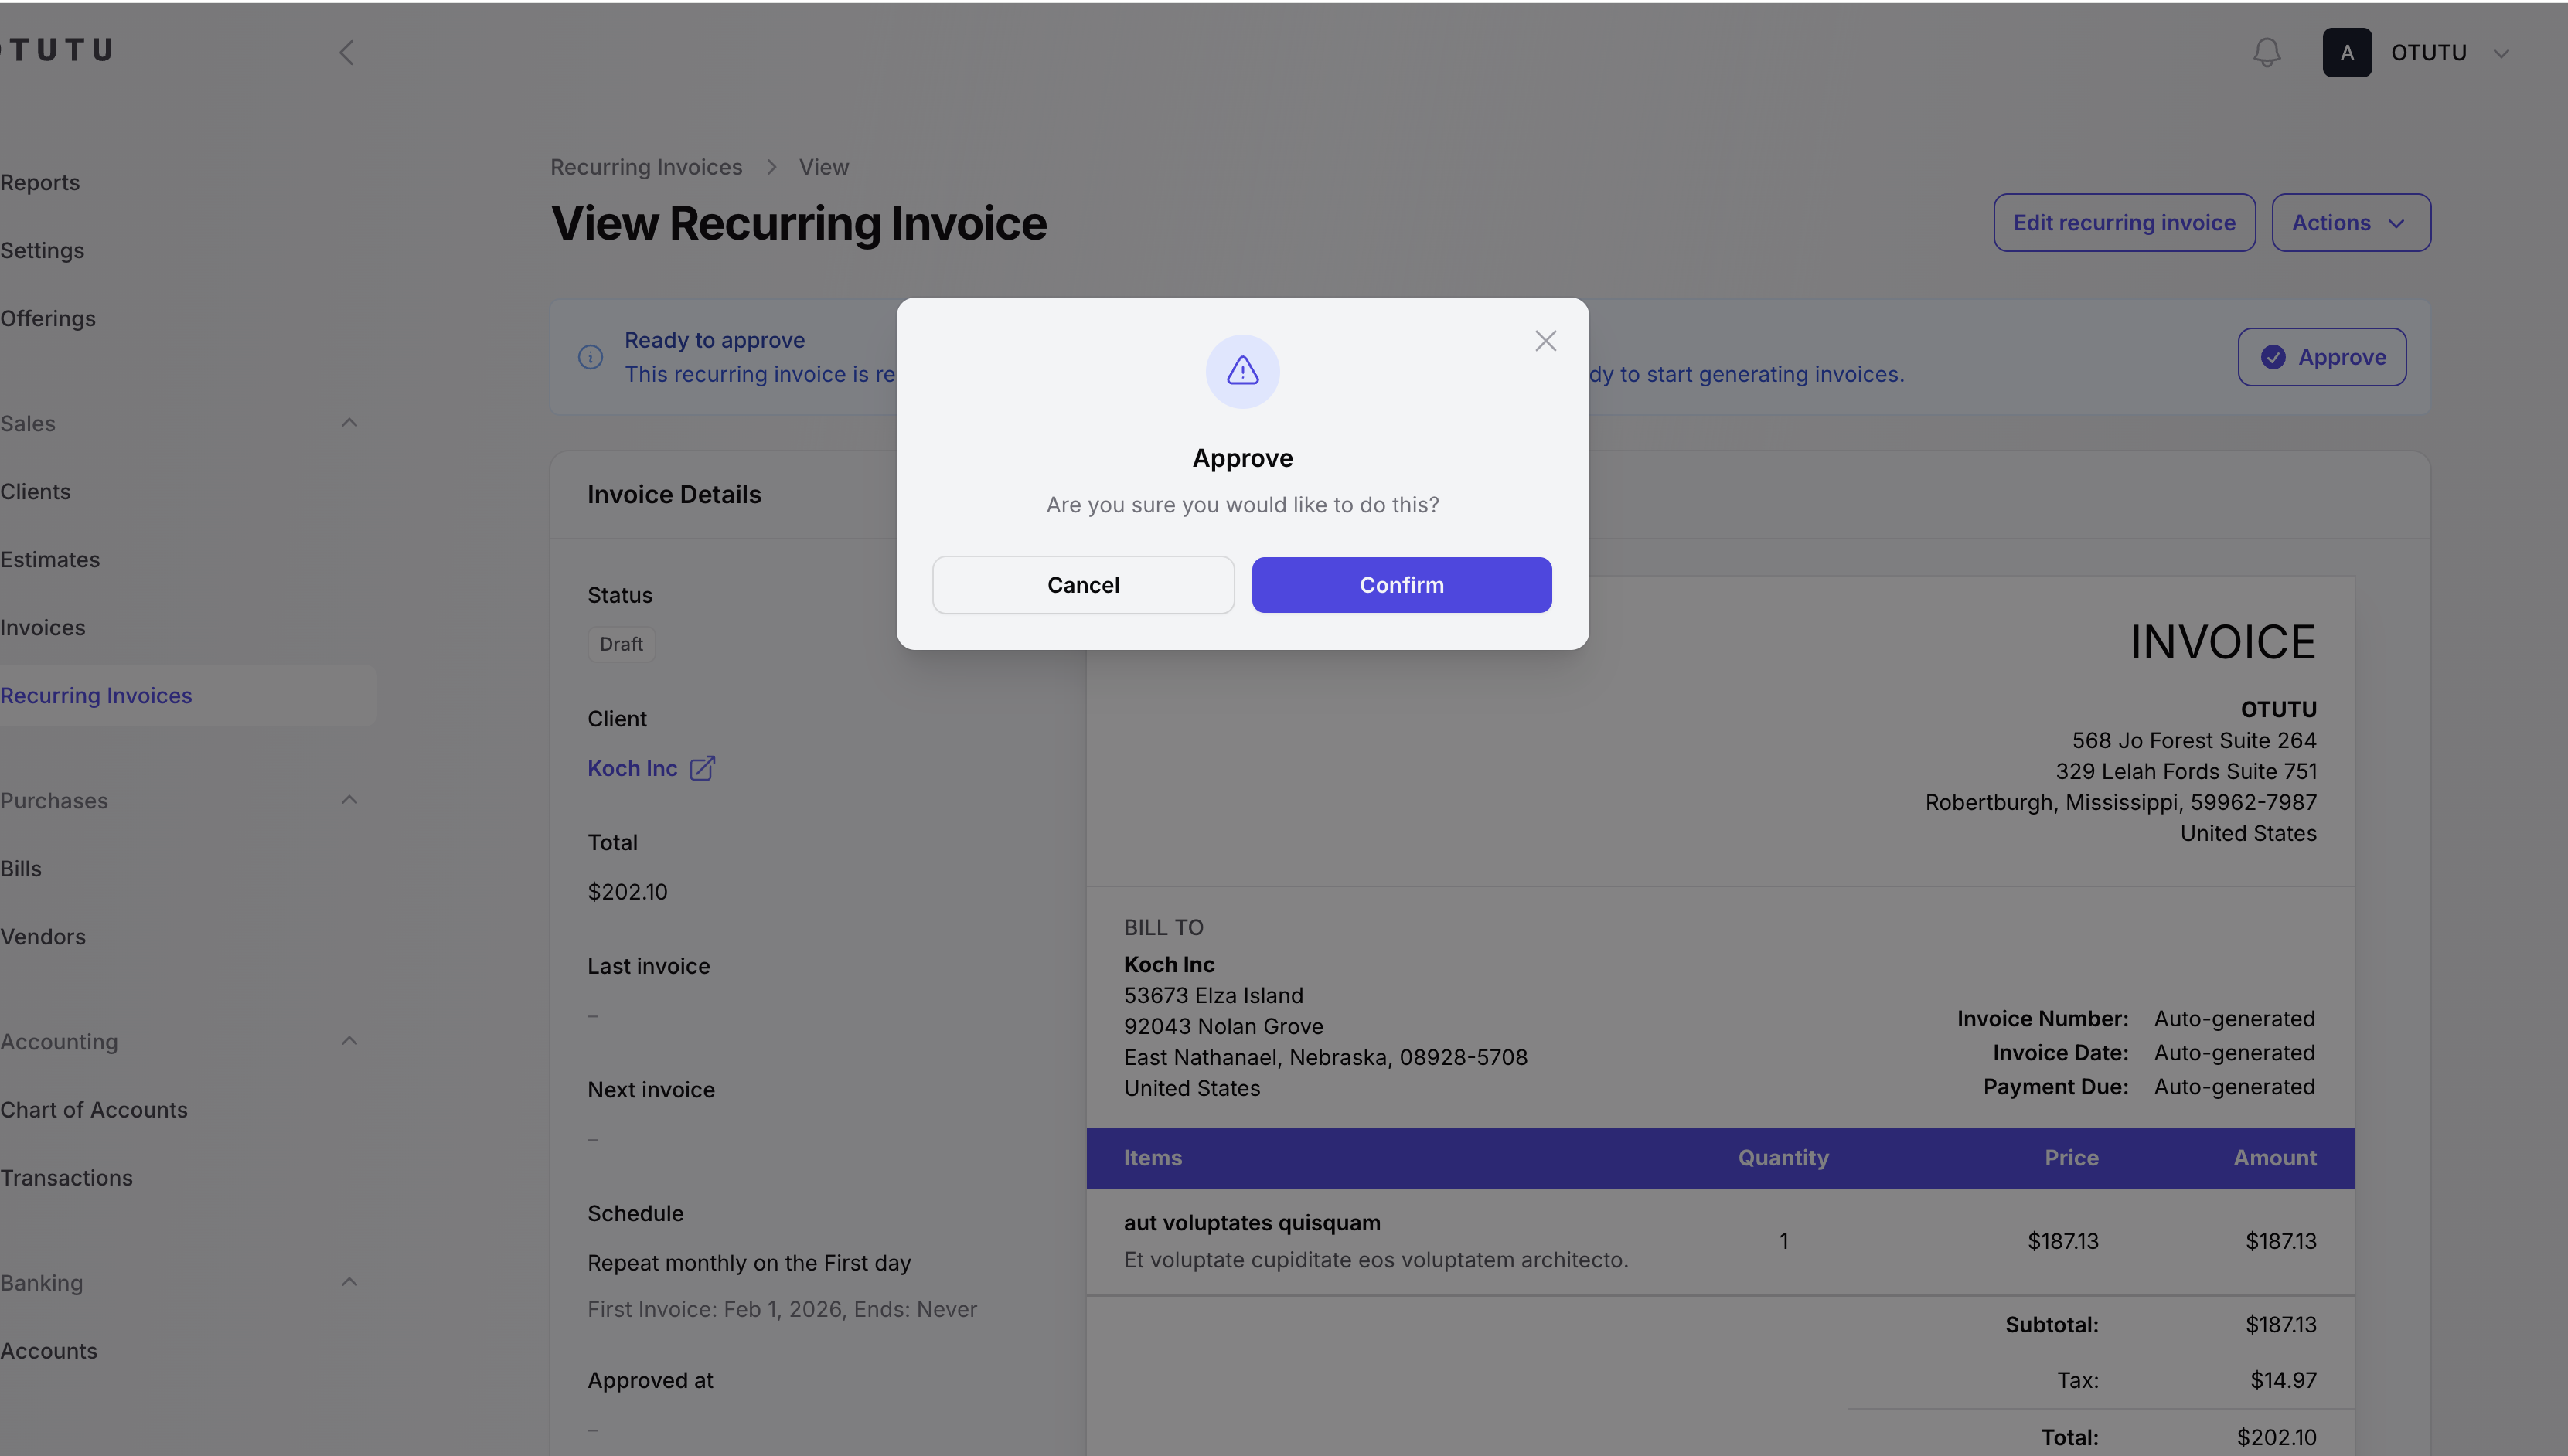The height and width of the screenshot is (1456, 2568).
Task: Open Koch Inc external link icon
Action: tap(702, 768)
